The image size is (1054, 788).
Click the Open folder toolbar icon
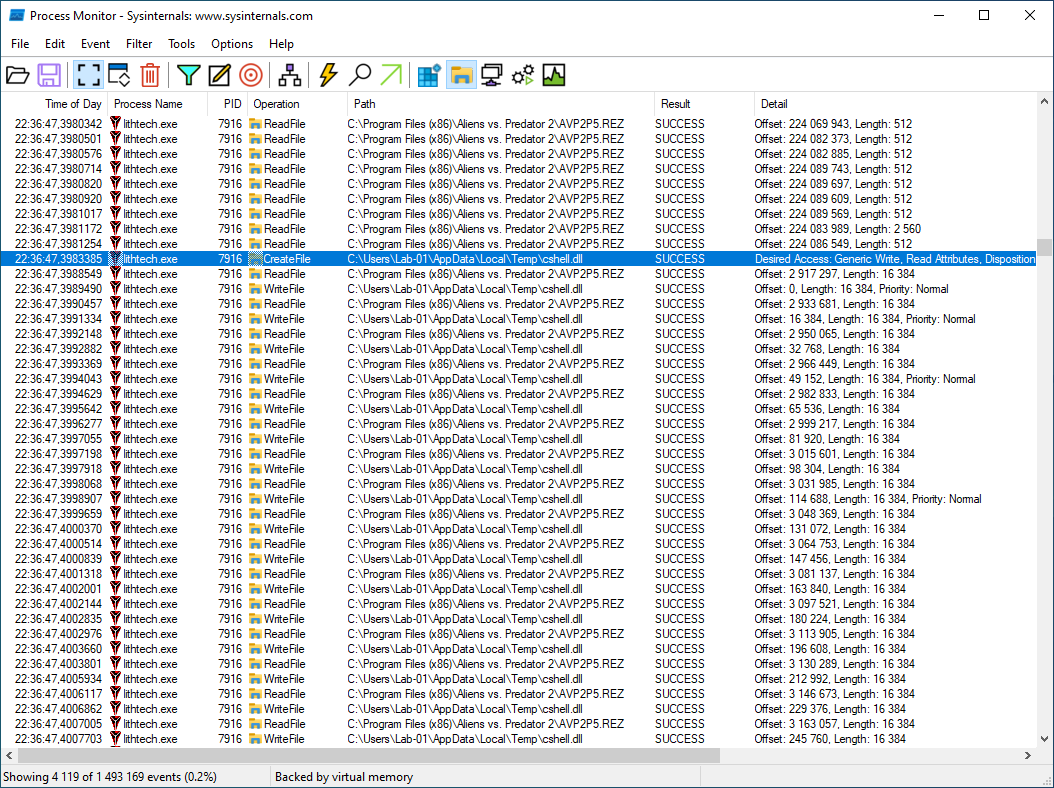[x=17, y=75]
